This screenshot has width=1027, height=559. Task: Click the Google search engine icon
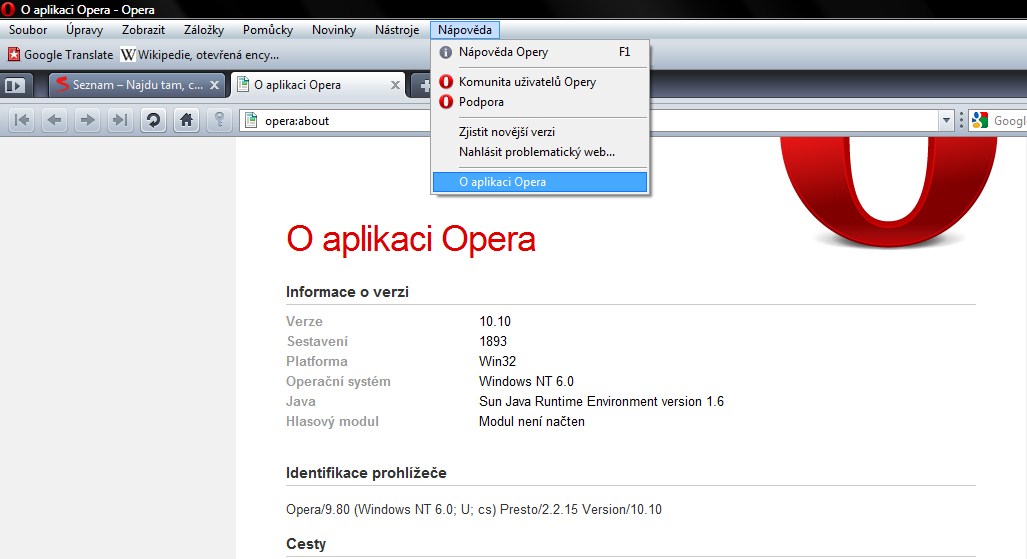pyautogui.click(x=979, y=120)
